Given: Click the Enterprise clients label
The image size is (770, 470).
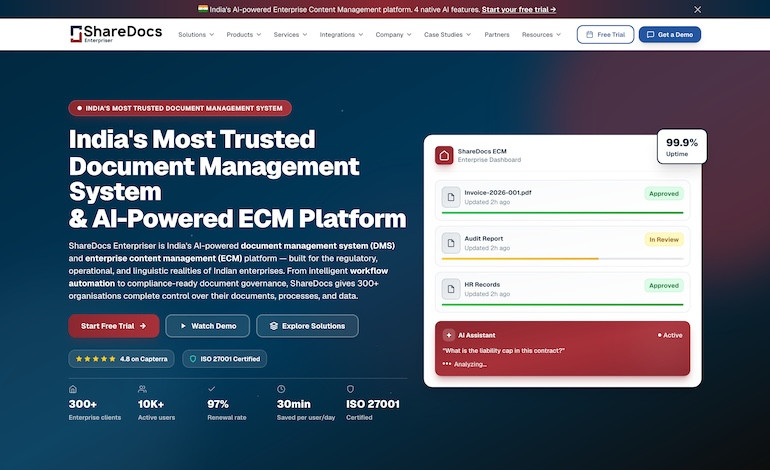Looking at the screenshot, I should click(x=95, y=417).
